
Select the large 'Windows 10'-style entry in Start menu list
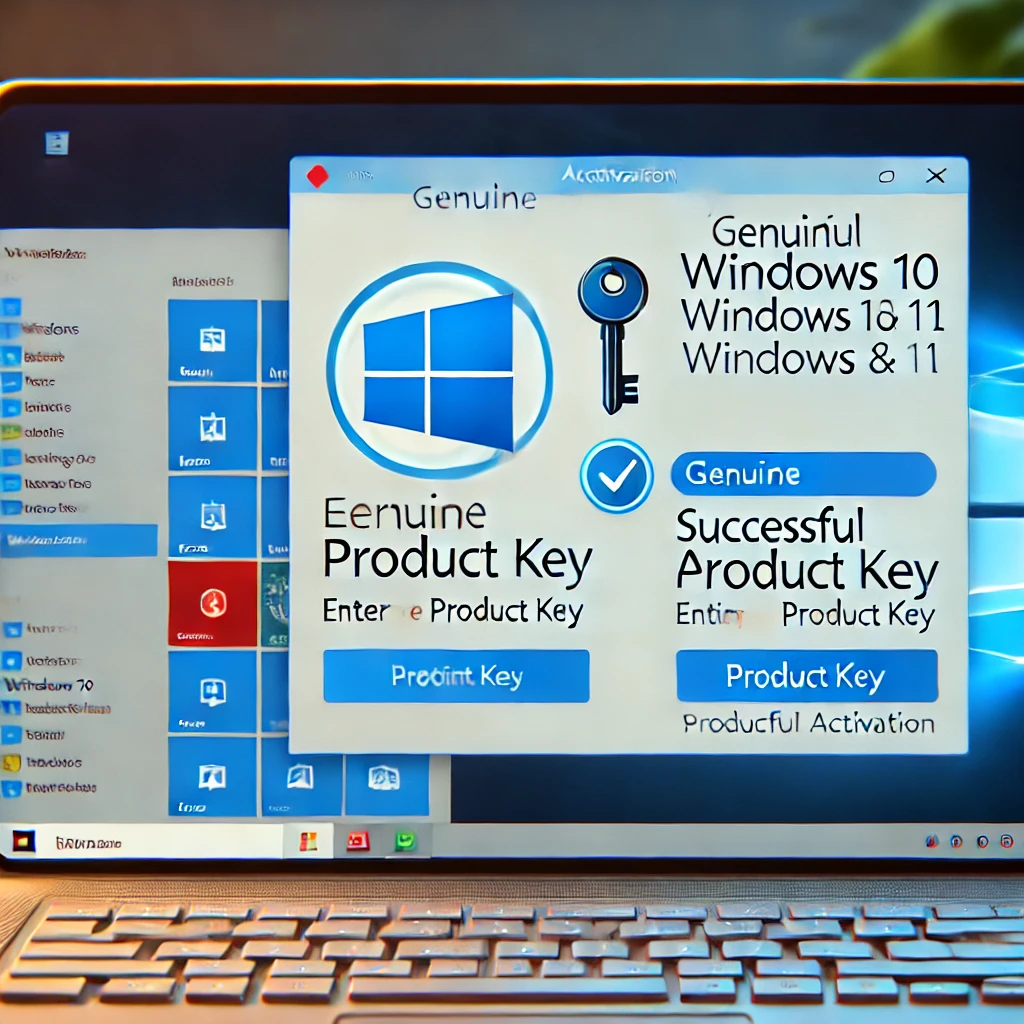click(48, 685)
